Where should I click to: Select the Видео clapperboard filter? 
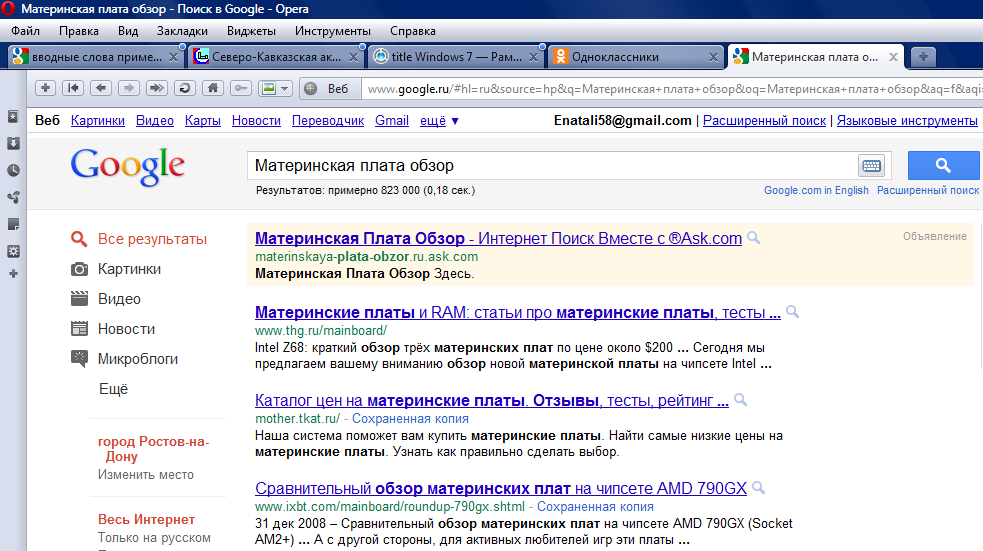[106, 299]
